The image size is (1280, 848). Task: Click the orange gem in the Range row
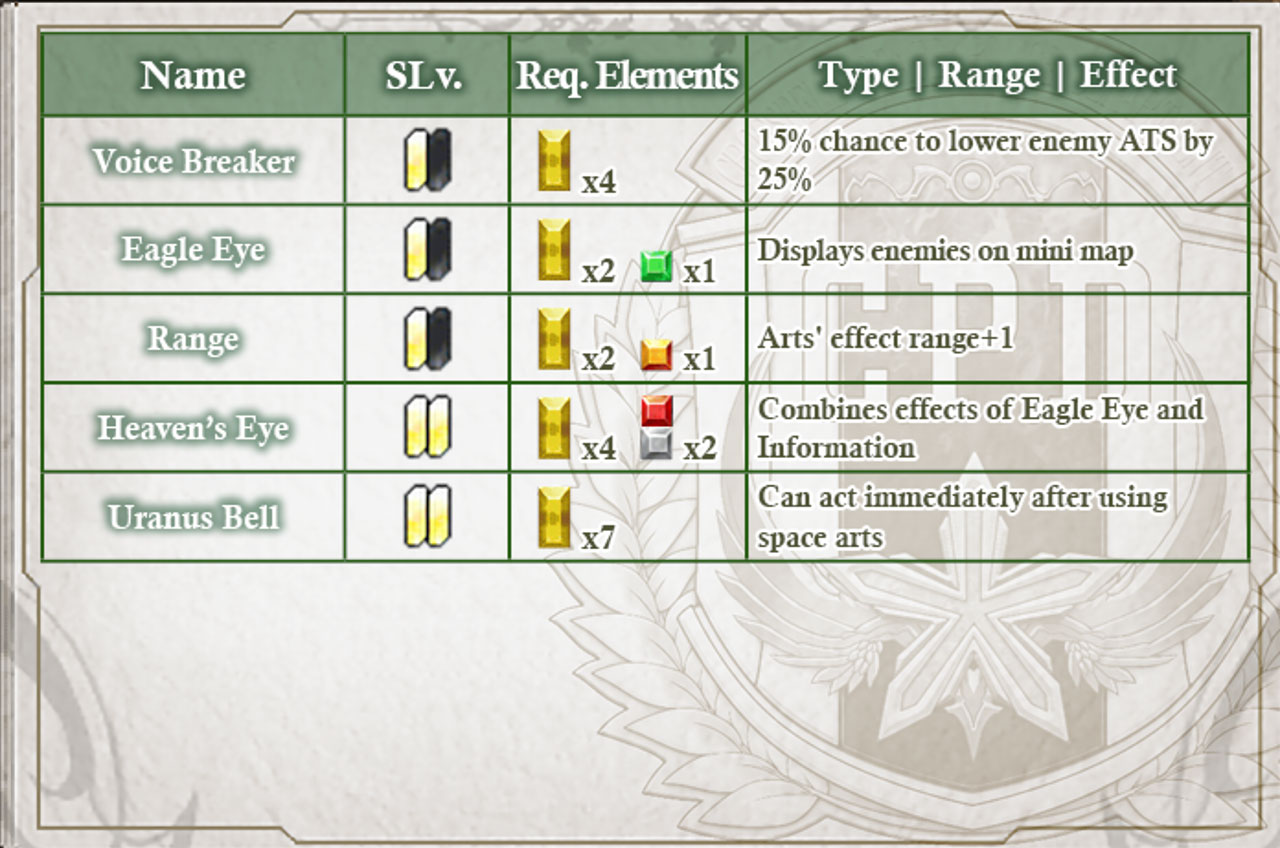point(656,354)
